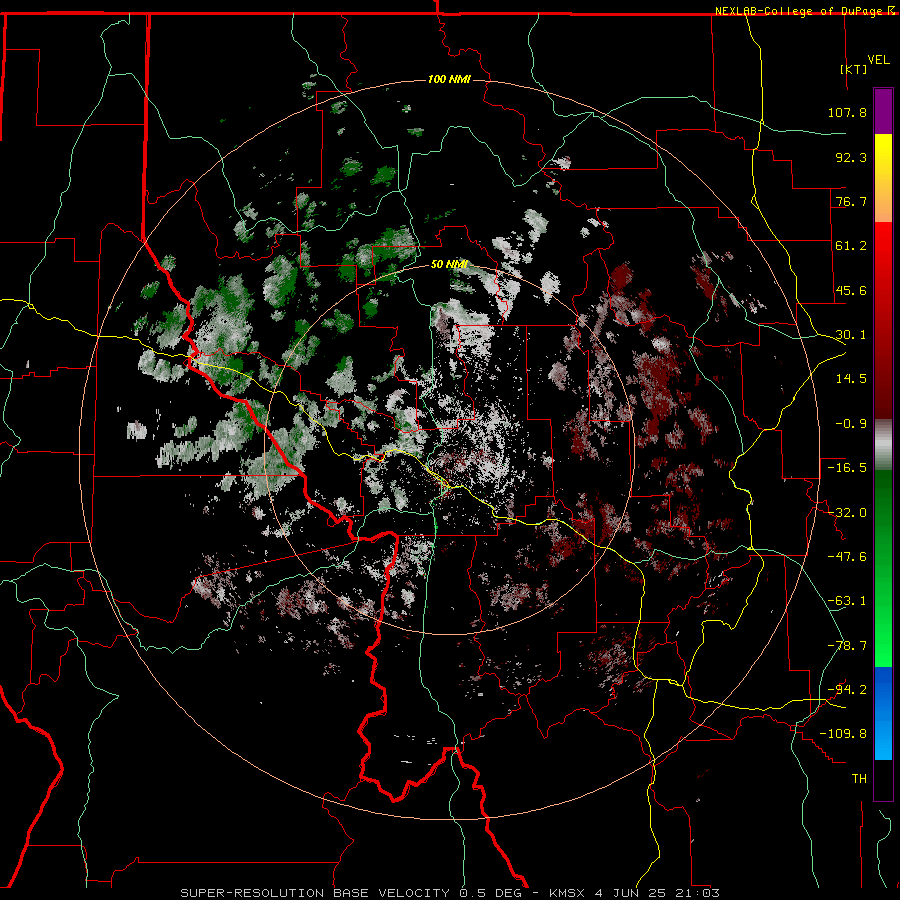
Task: Click the 100 NMI range ring label
Action: (449, 79)
